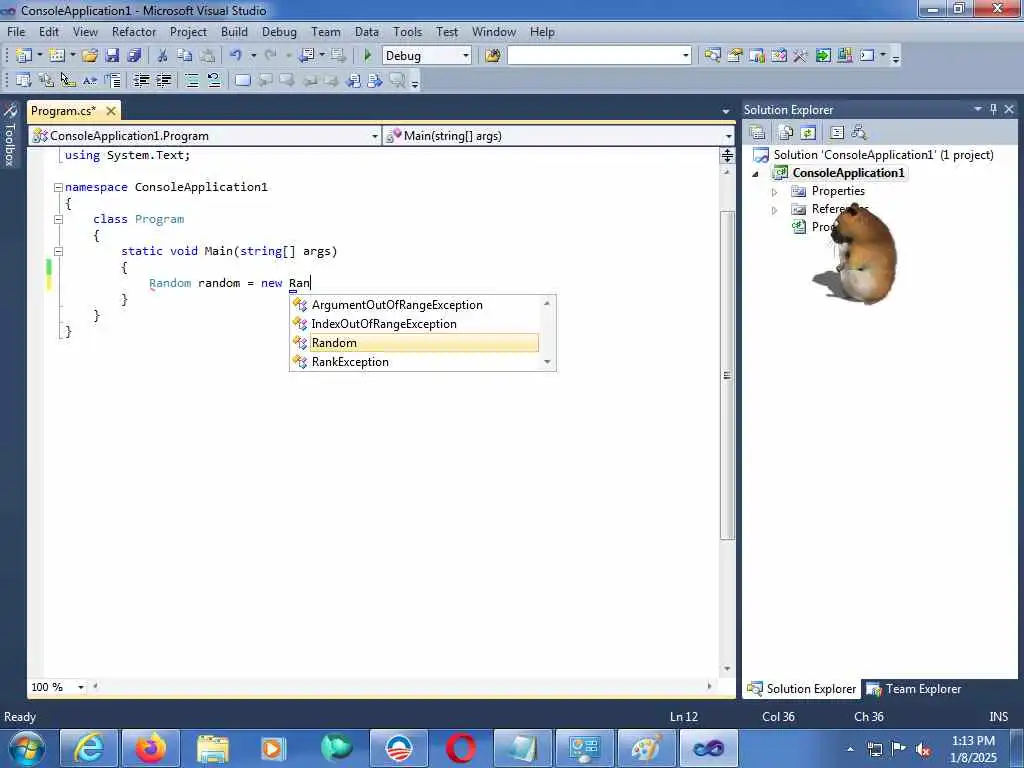Open the Debug configuration dropdown

[466, 56]
